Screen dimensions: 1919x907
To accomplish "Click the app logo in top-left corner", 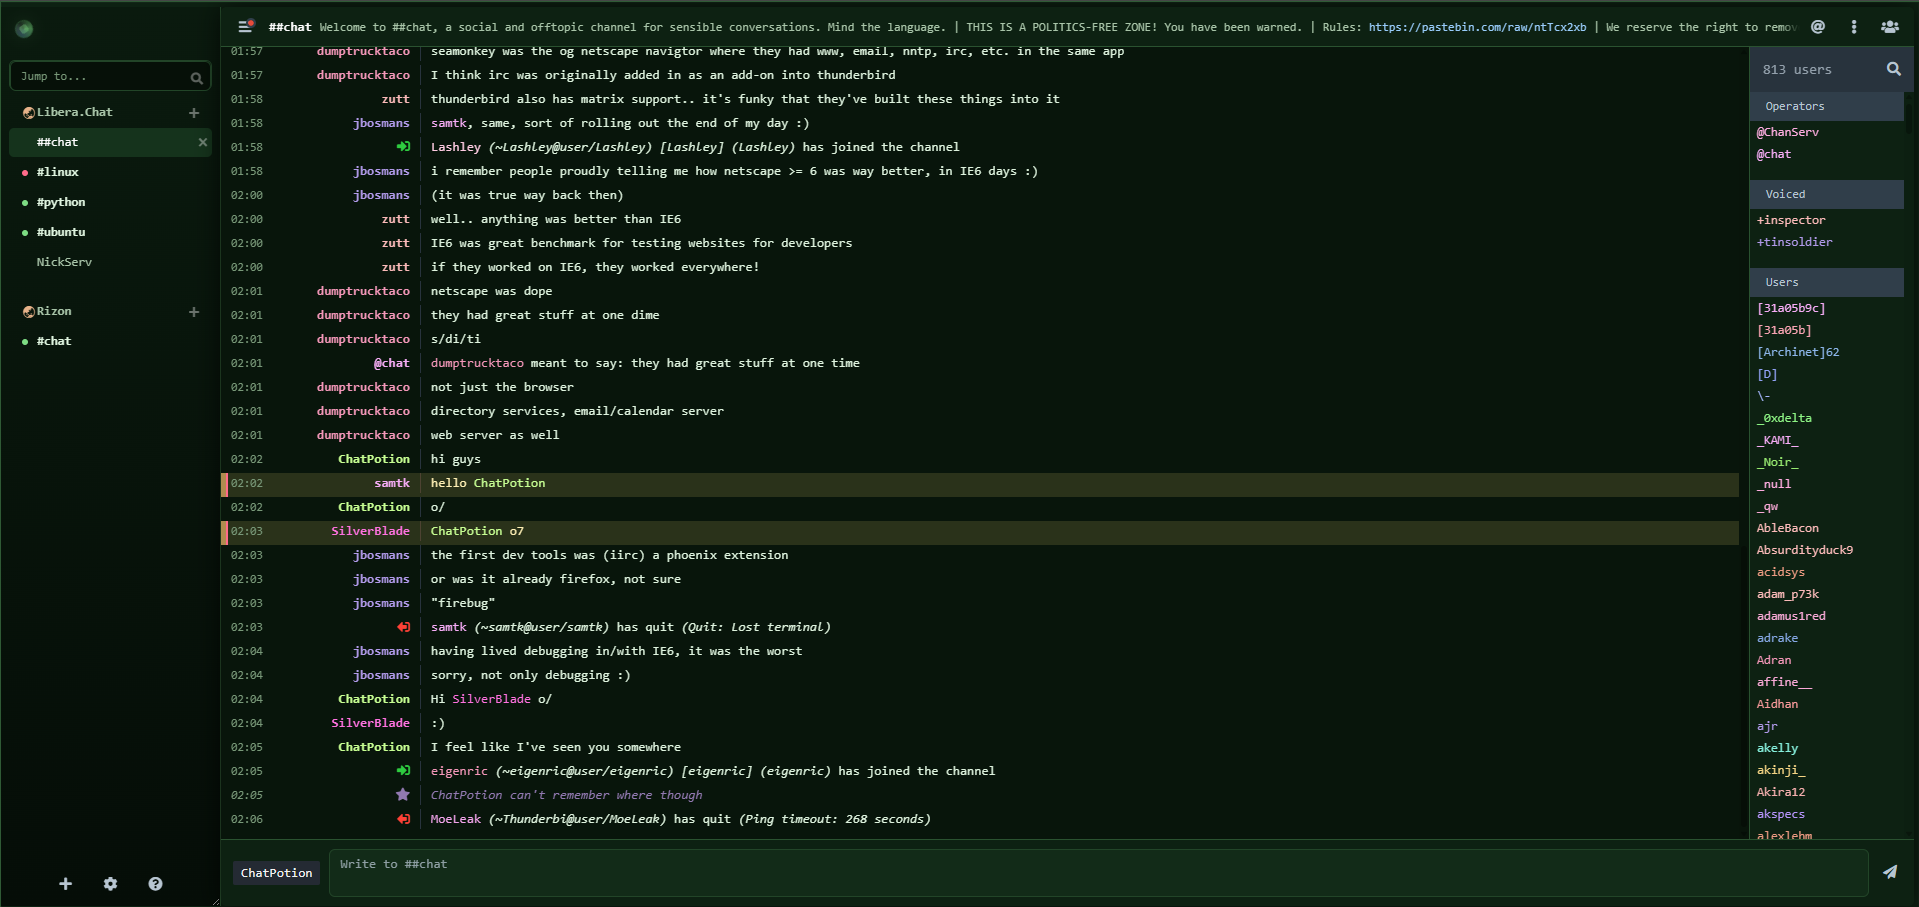I will pyautogui.click(x=25, y=29).
